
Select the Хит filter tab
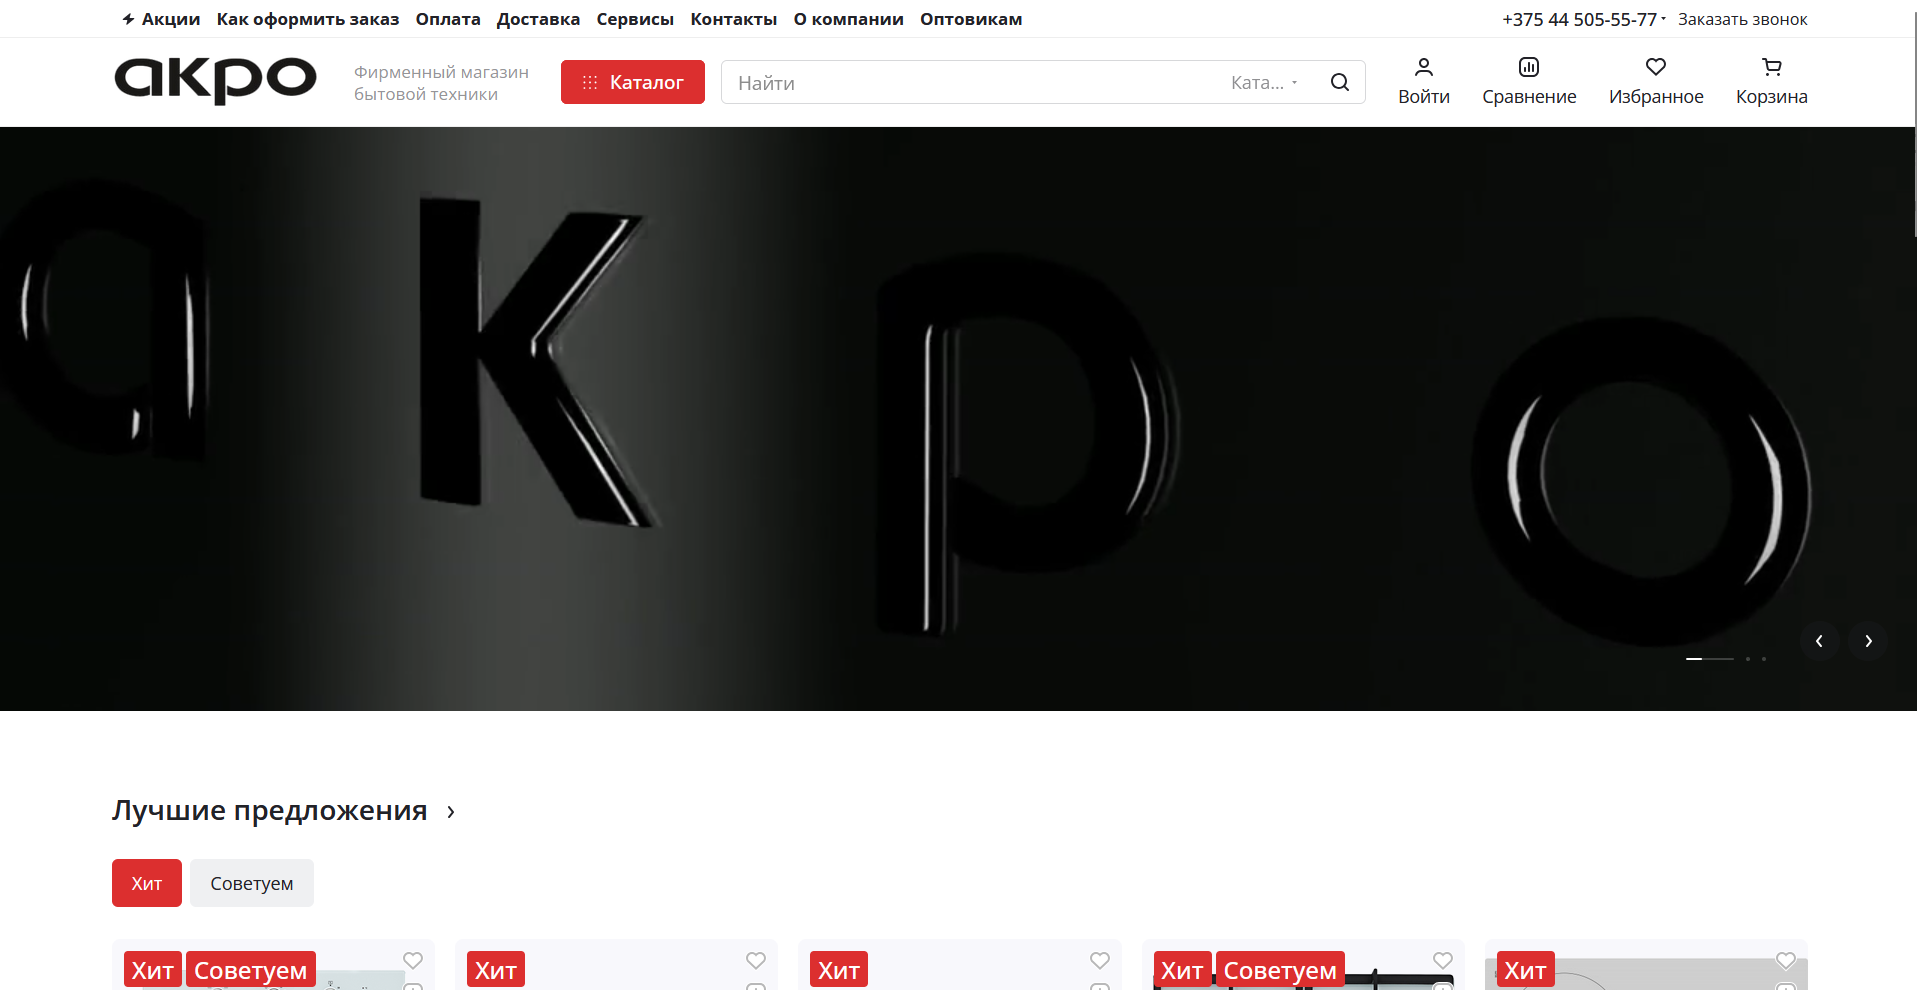click(147, 883)
